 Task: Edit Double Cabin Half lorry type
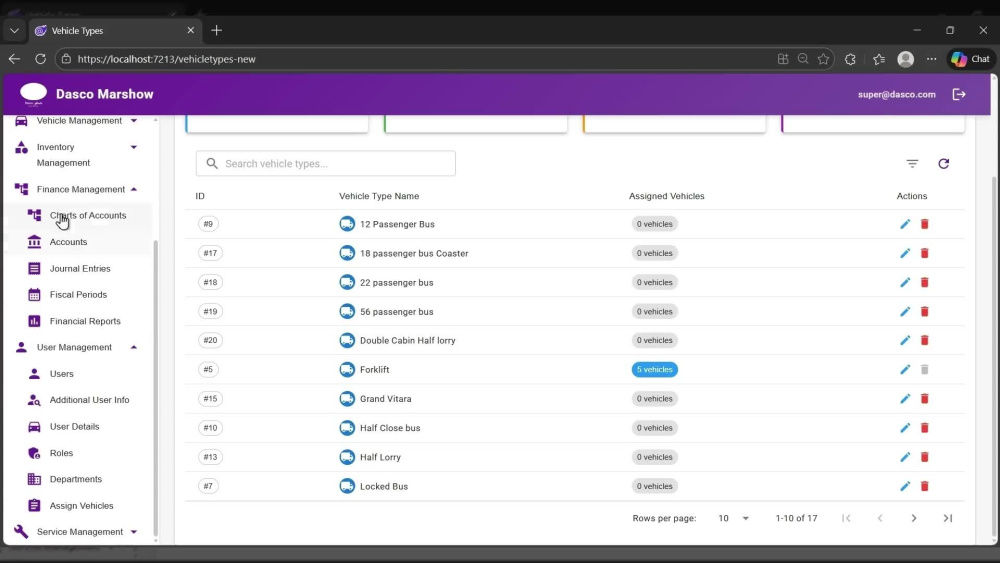(x=905, y=340)
